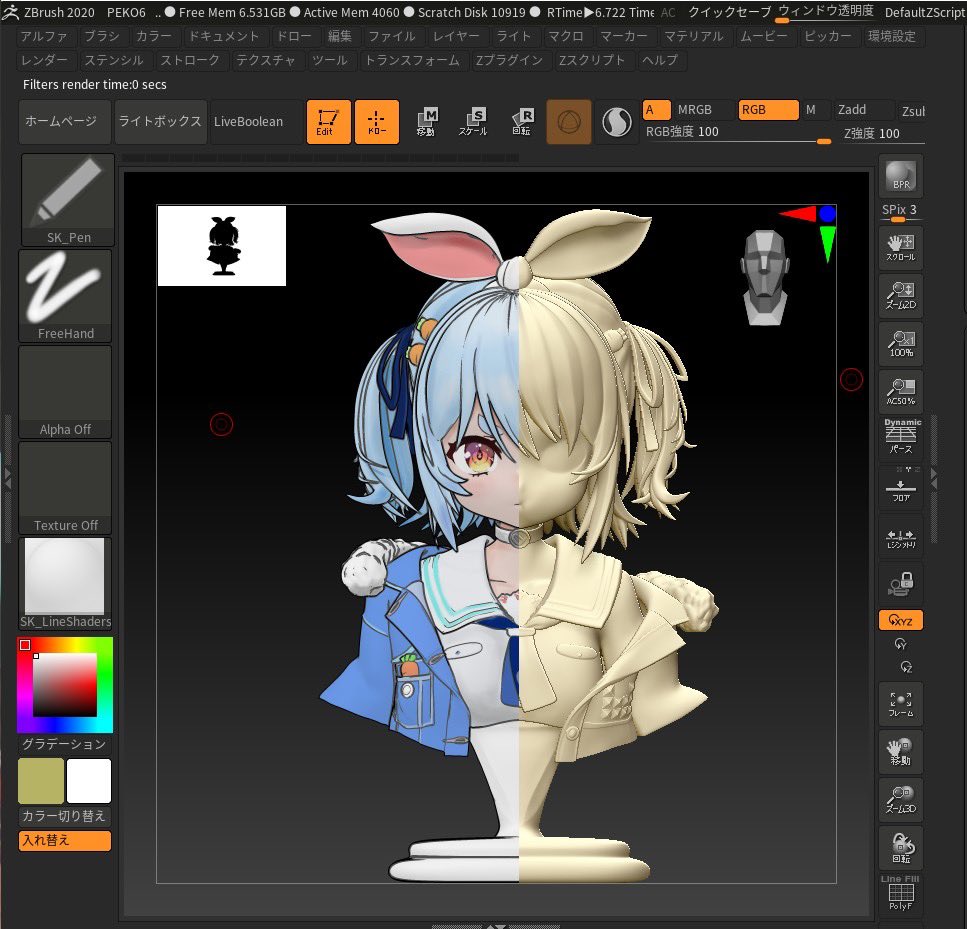967x929 pixels.
Task: Toggle the Gizmo 3D button
Action: pyautogui.click(x=569, y=122)
